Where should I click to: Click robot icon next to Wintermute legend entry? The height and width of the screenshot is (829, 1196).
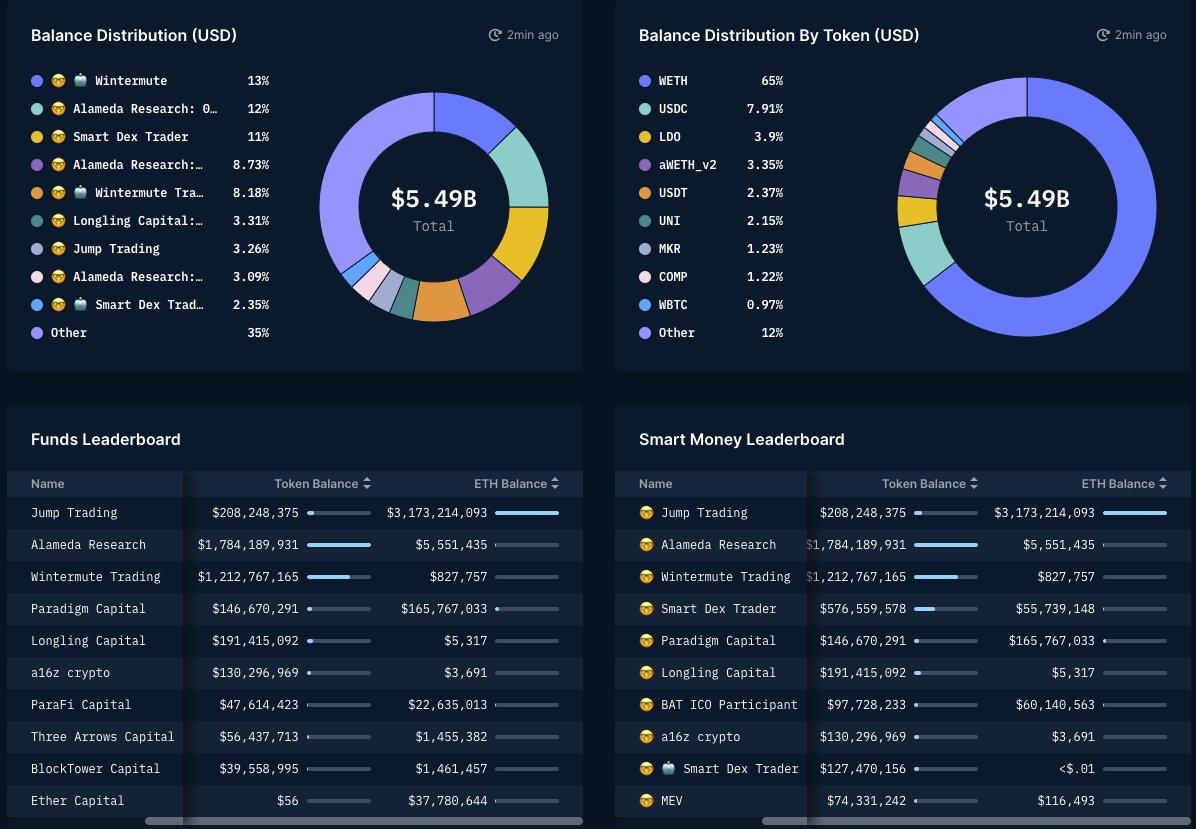(80, 80)
